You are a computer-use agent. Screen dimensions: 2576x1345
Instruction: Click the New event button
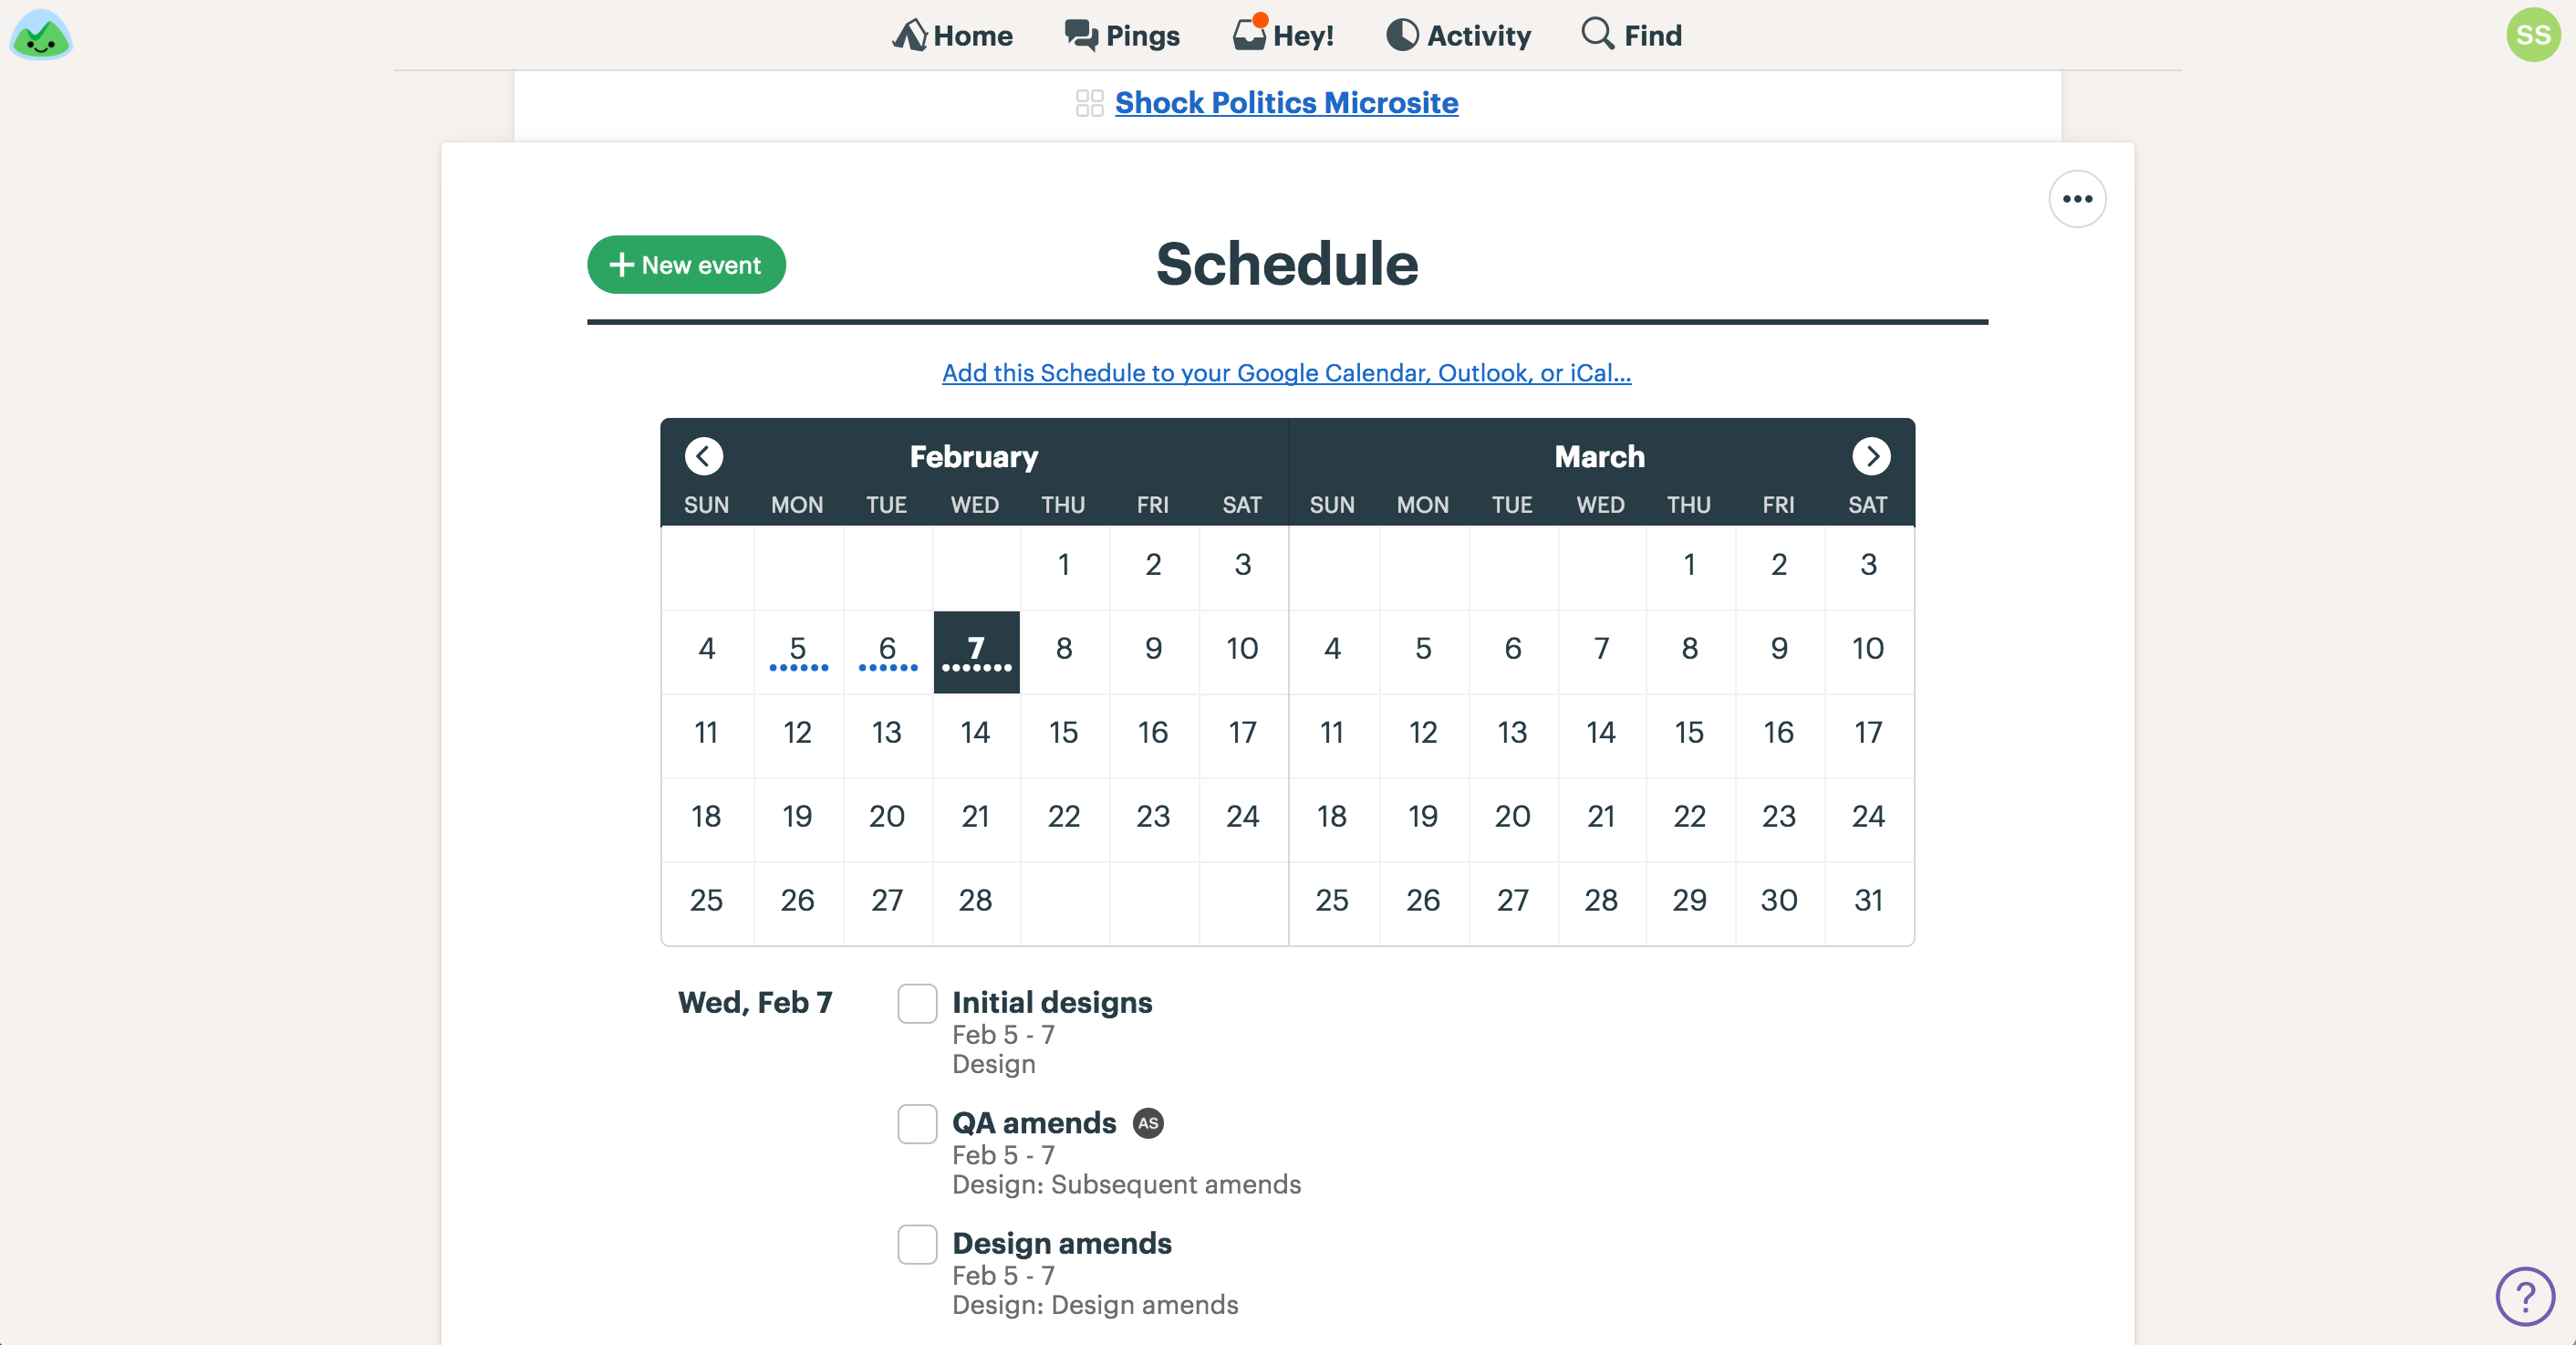685,265
